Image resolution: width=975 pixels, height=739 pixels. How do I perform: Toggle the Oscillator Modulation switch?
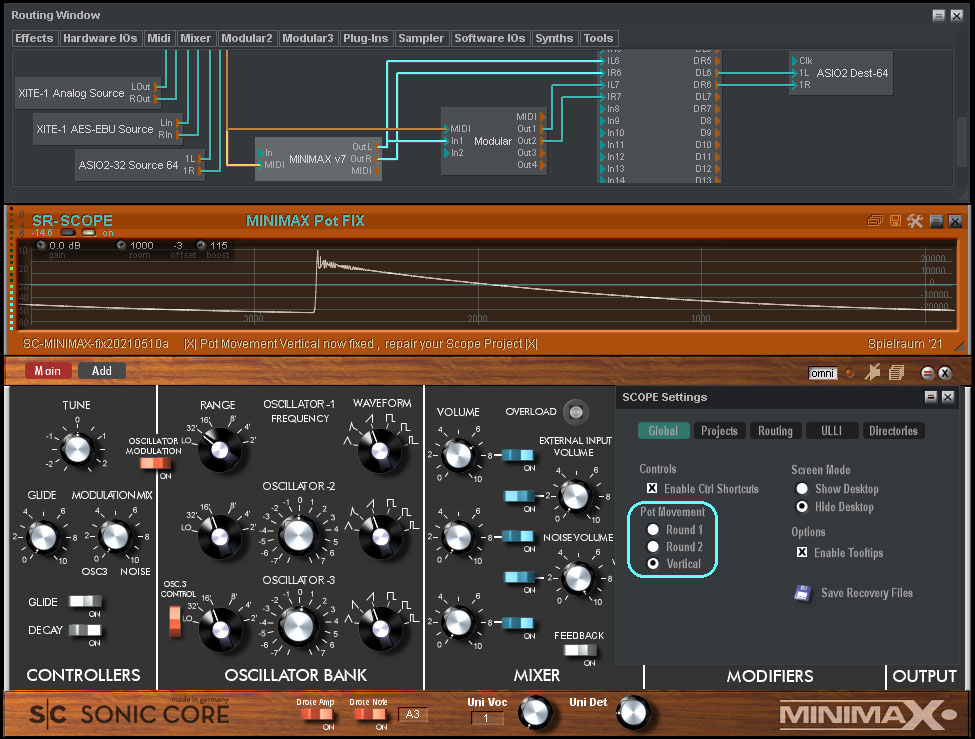155,463
